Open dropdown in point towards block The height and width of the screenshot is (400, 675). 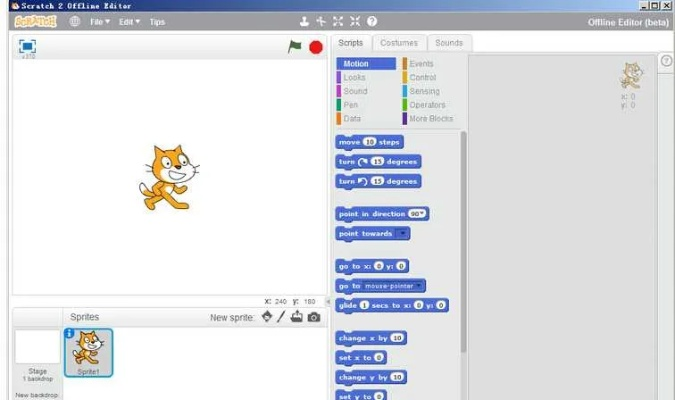(402, 233)
